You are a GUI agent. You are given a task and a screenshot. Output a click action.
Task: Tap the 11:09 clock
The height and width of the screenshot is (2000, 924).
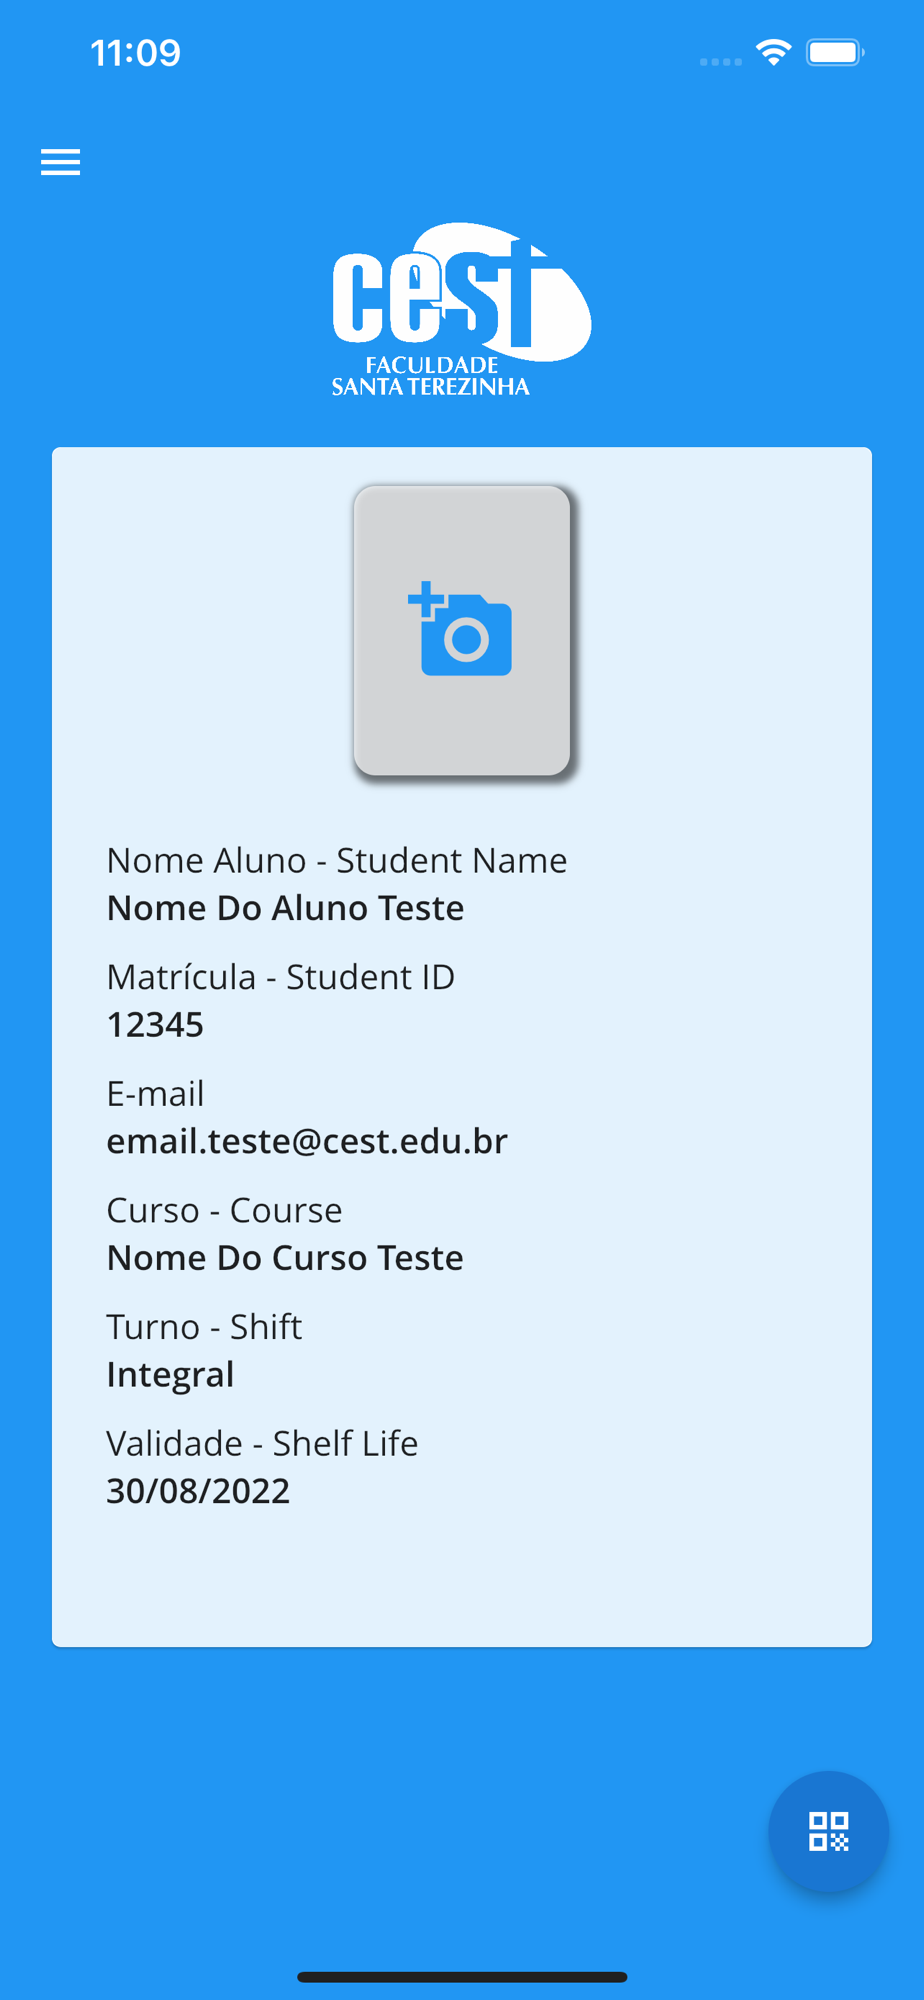[x=135, y=53]
